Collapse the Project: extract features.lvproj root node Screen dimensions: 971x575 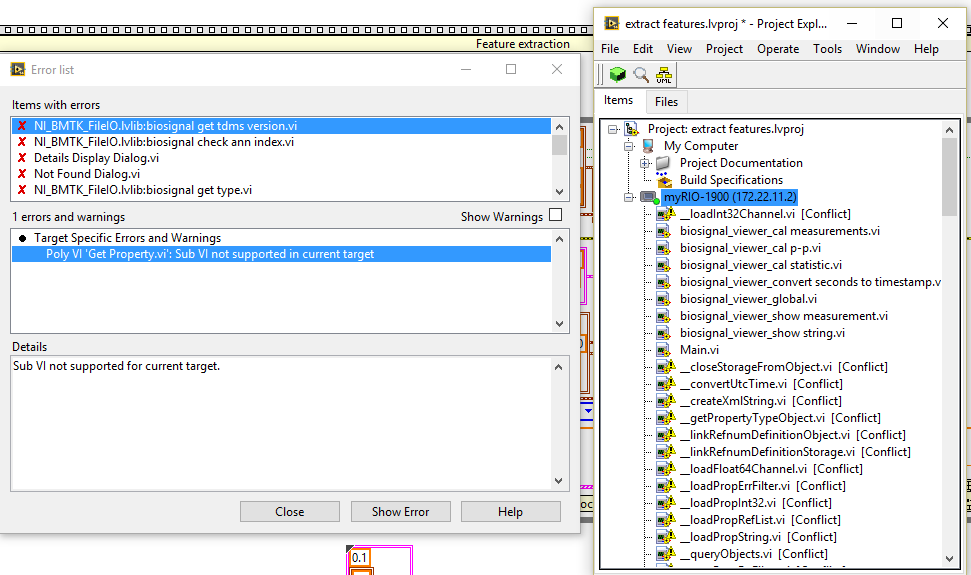[x=612, y=129]
